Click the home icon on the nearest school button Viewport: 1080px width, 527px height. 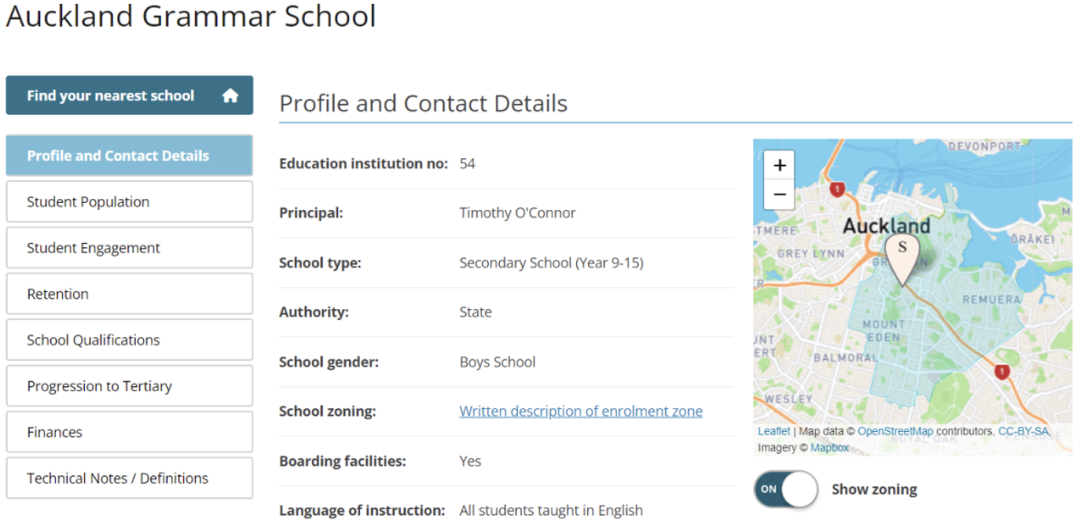[230, 96]
